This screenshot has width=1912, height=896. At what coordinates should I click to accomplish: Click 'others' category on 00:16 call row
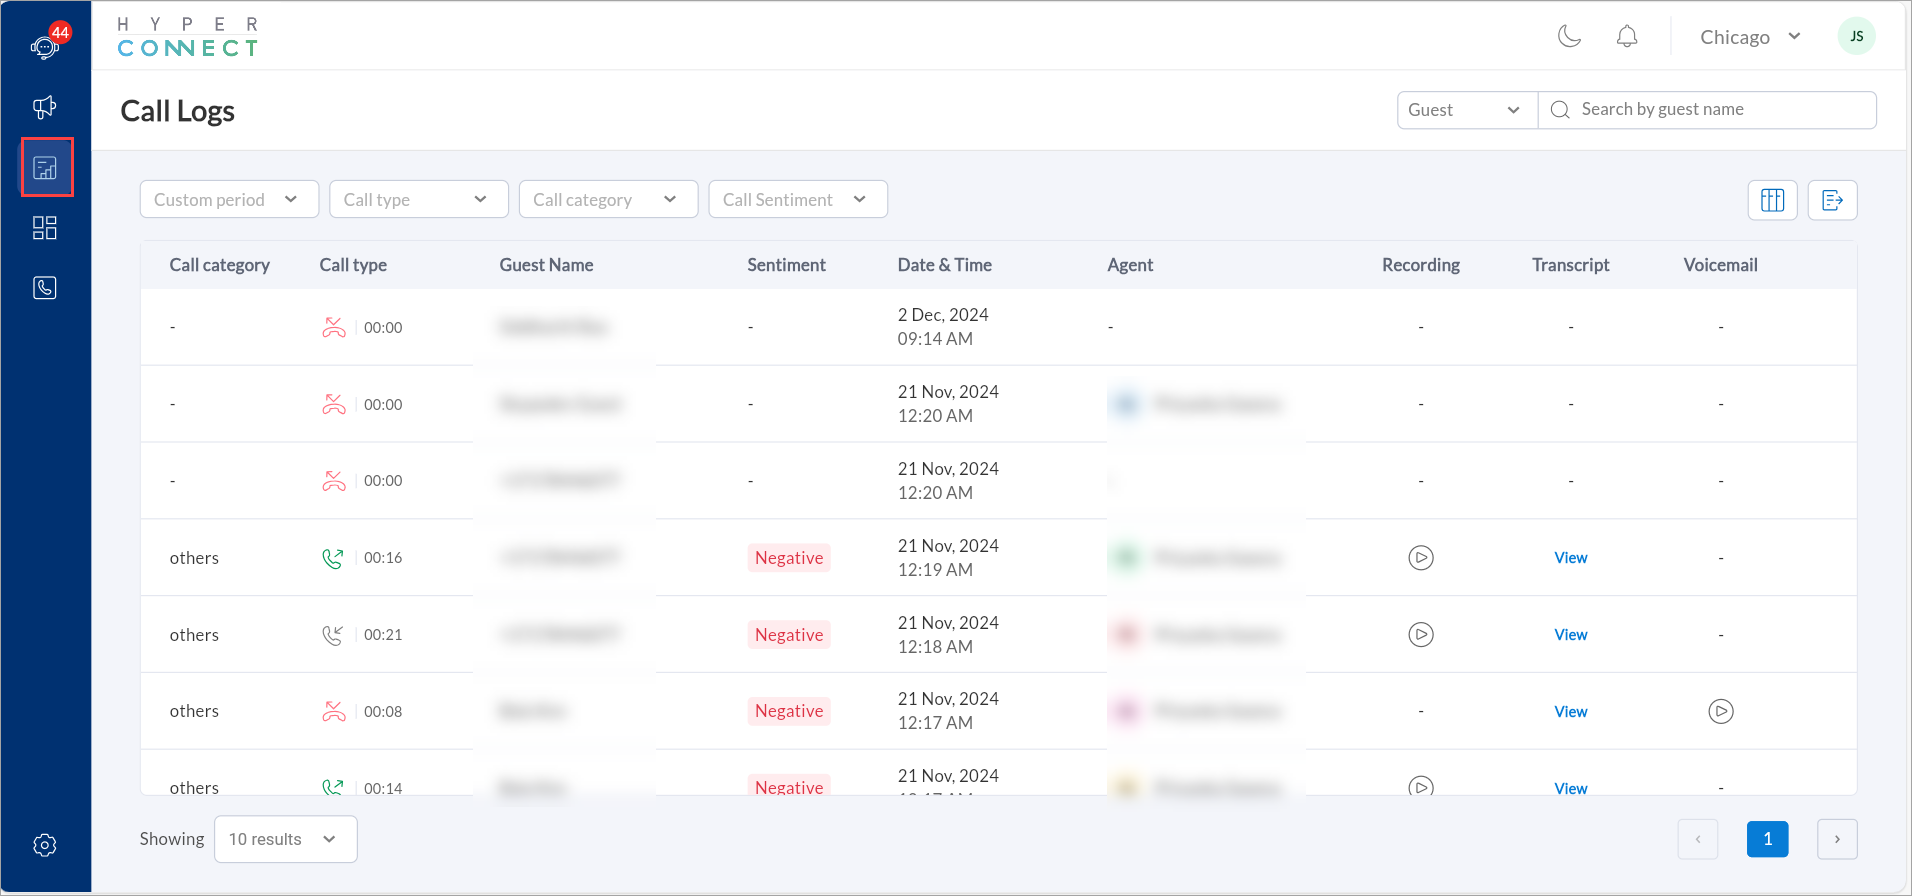click(x=194, y=558)
